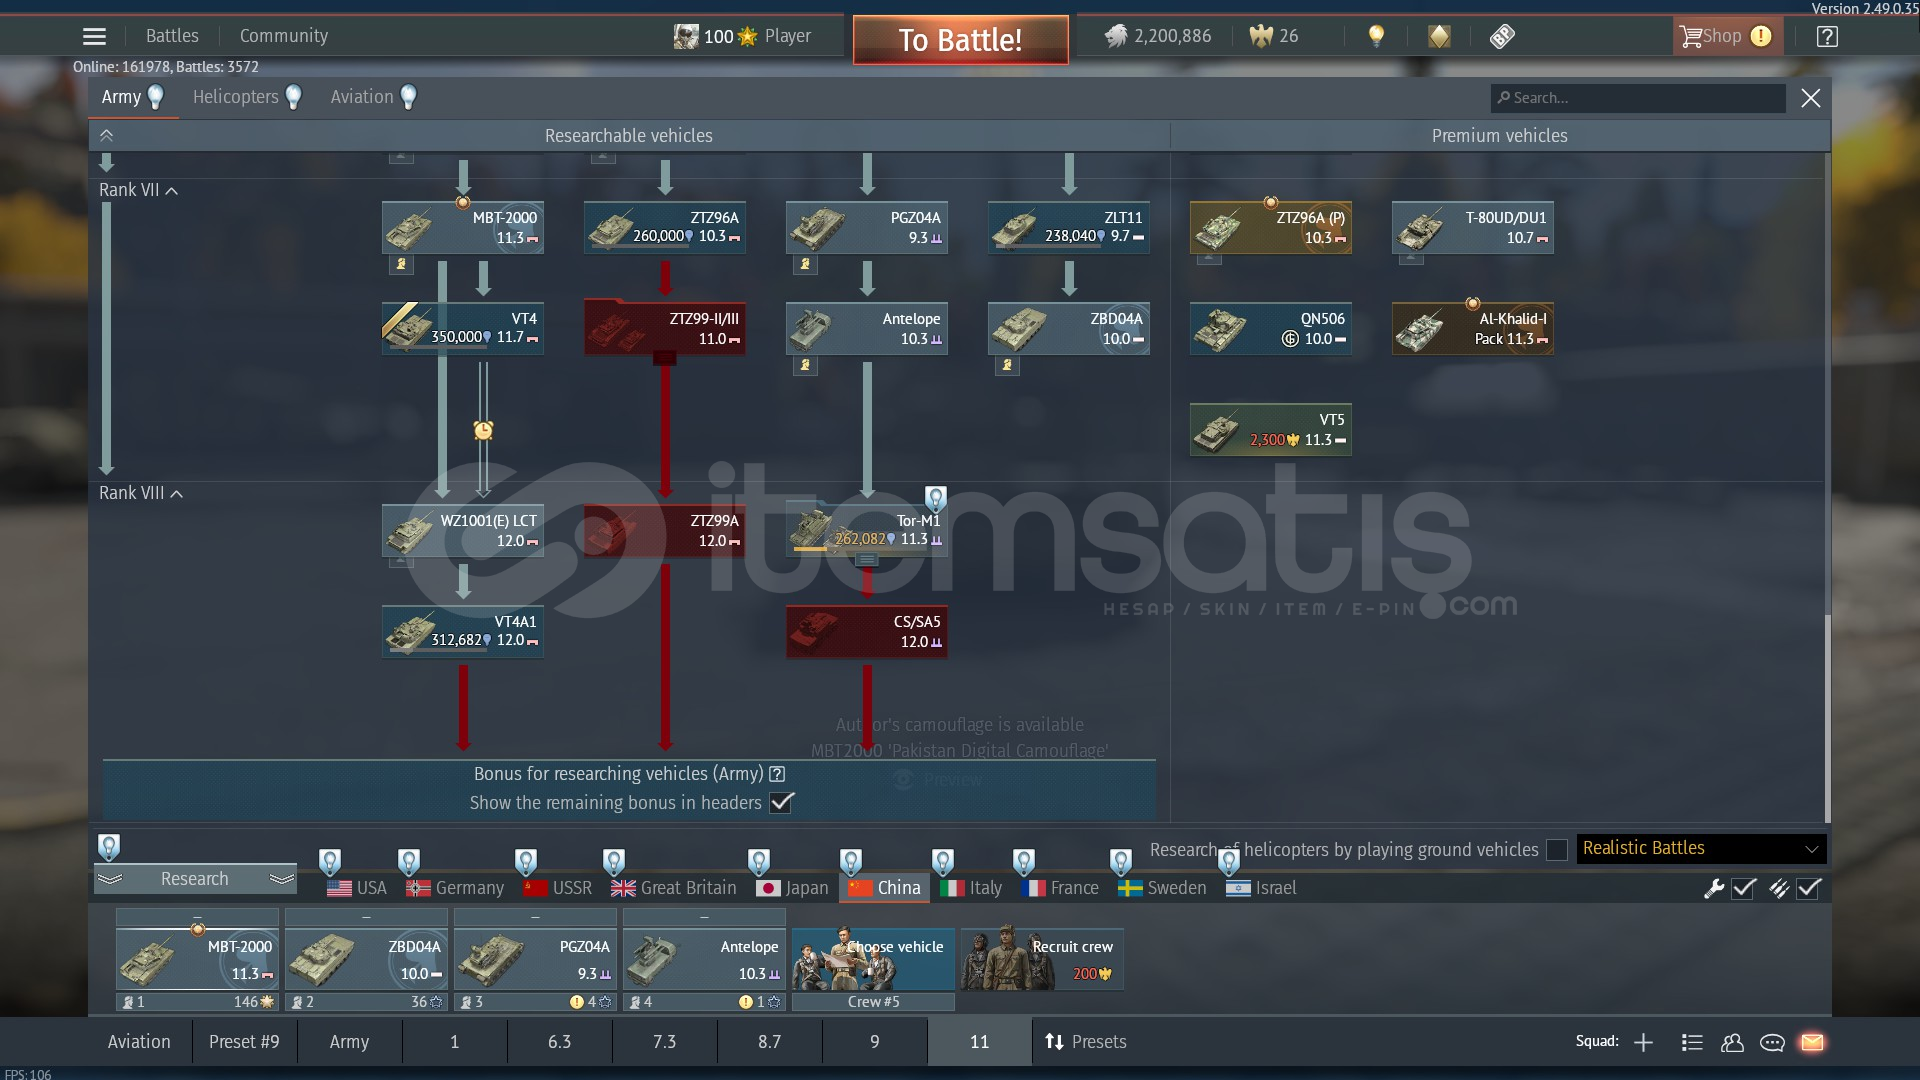Click the squad add plus icon
The height and width of the screenshot is (1080, 1920).
1643,1042
